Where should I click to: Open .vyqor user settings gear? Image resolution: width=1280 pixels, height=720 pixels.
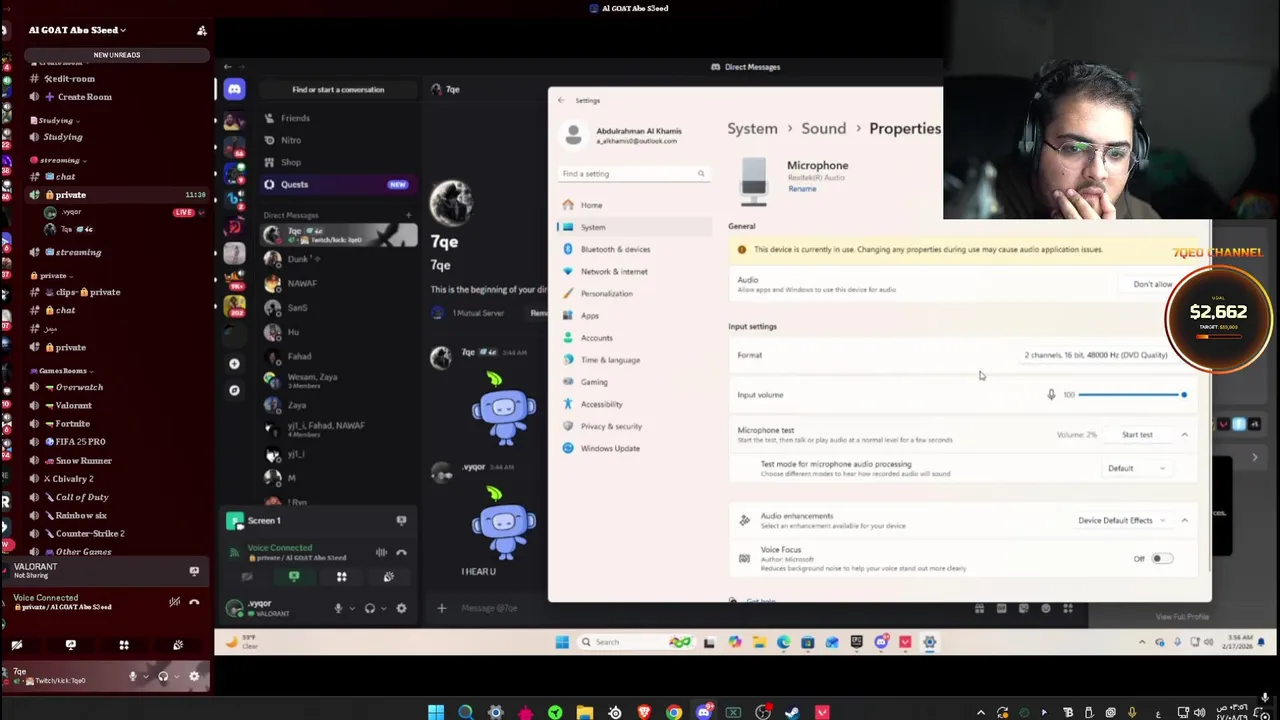[x=401, y=608]
